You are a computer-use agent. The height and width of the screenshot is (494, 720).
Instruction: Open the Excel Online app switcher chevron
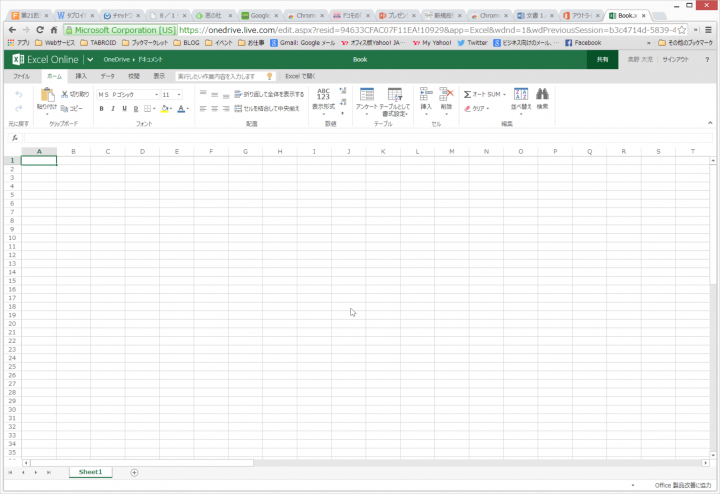click(x=90, y=60)
